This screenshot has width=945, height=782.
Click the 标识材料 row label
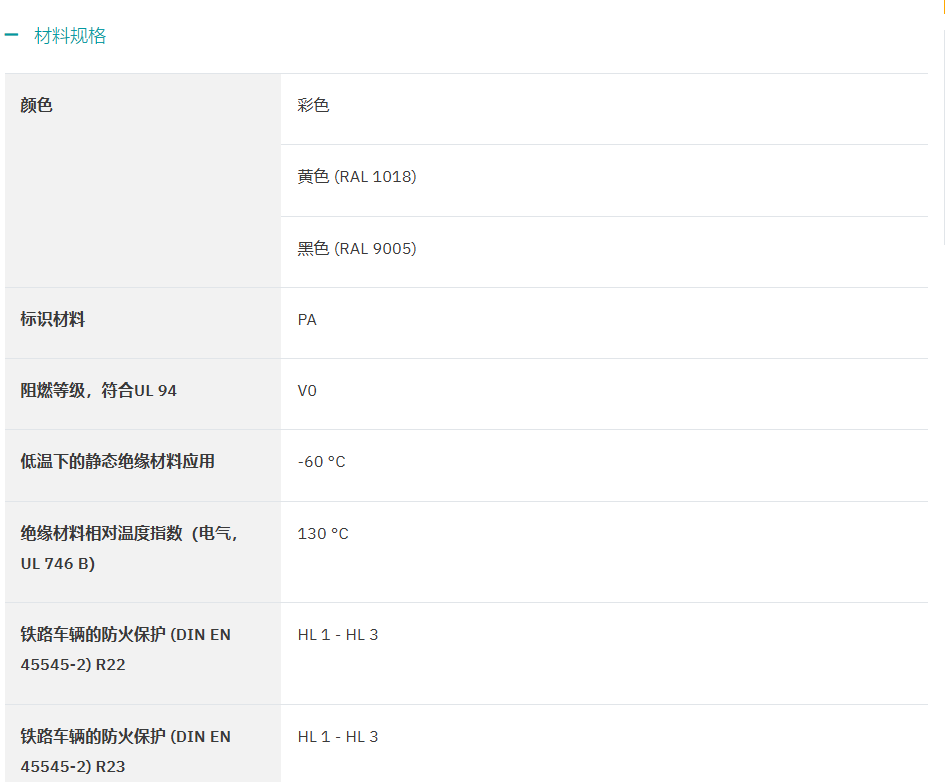tap(53, 319)
